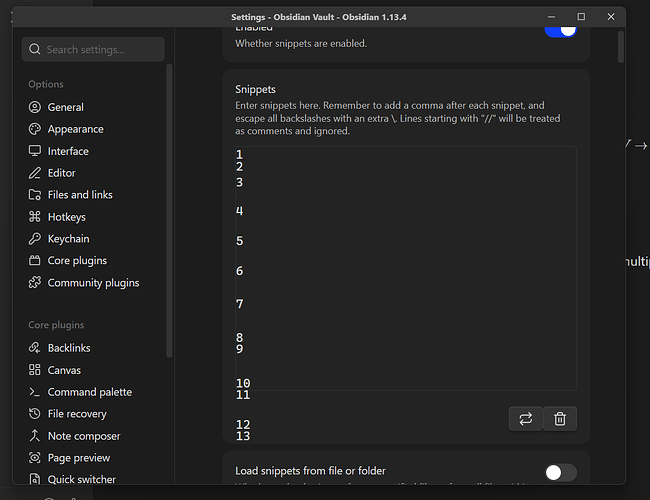Minimize the Settings window
The width and height of the screenshot is (650, 500).
(551, 17)
